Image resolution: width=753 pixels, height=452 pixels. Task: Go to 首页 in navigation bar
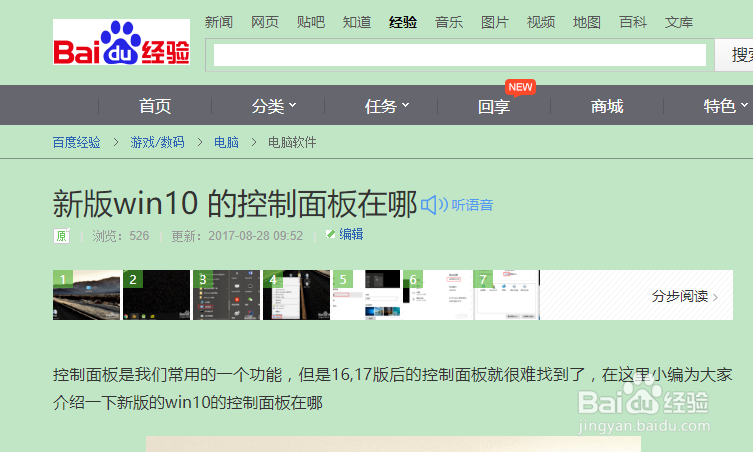[x=155, y=106]
